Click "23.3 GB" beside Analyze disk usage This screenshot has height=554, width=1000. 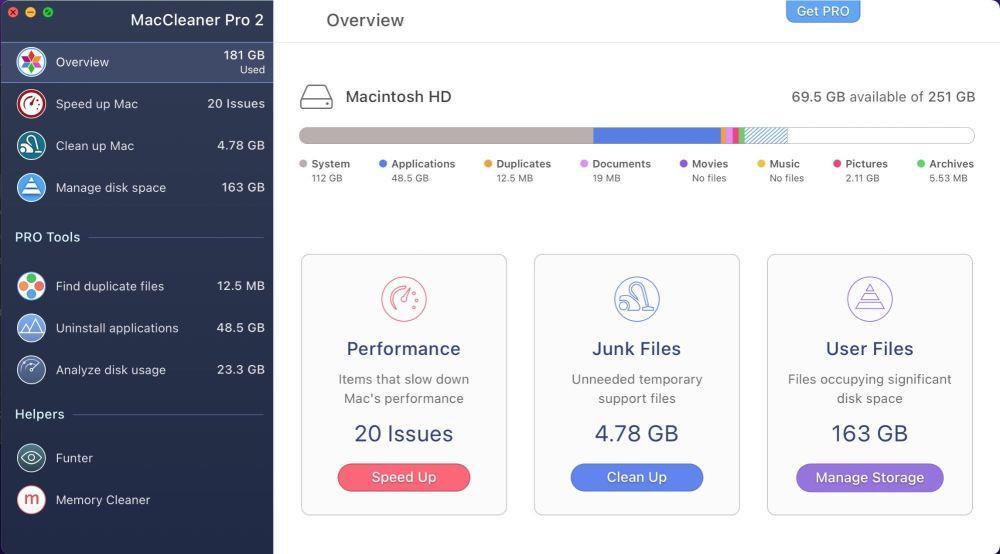tap(240, 370)
